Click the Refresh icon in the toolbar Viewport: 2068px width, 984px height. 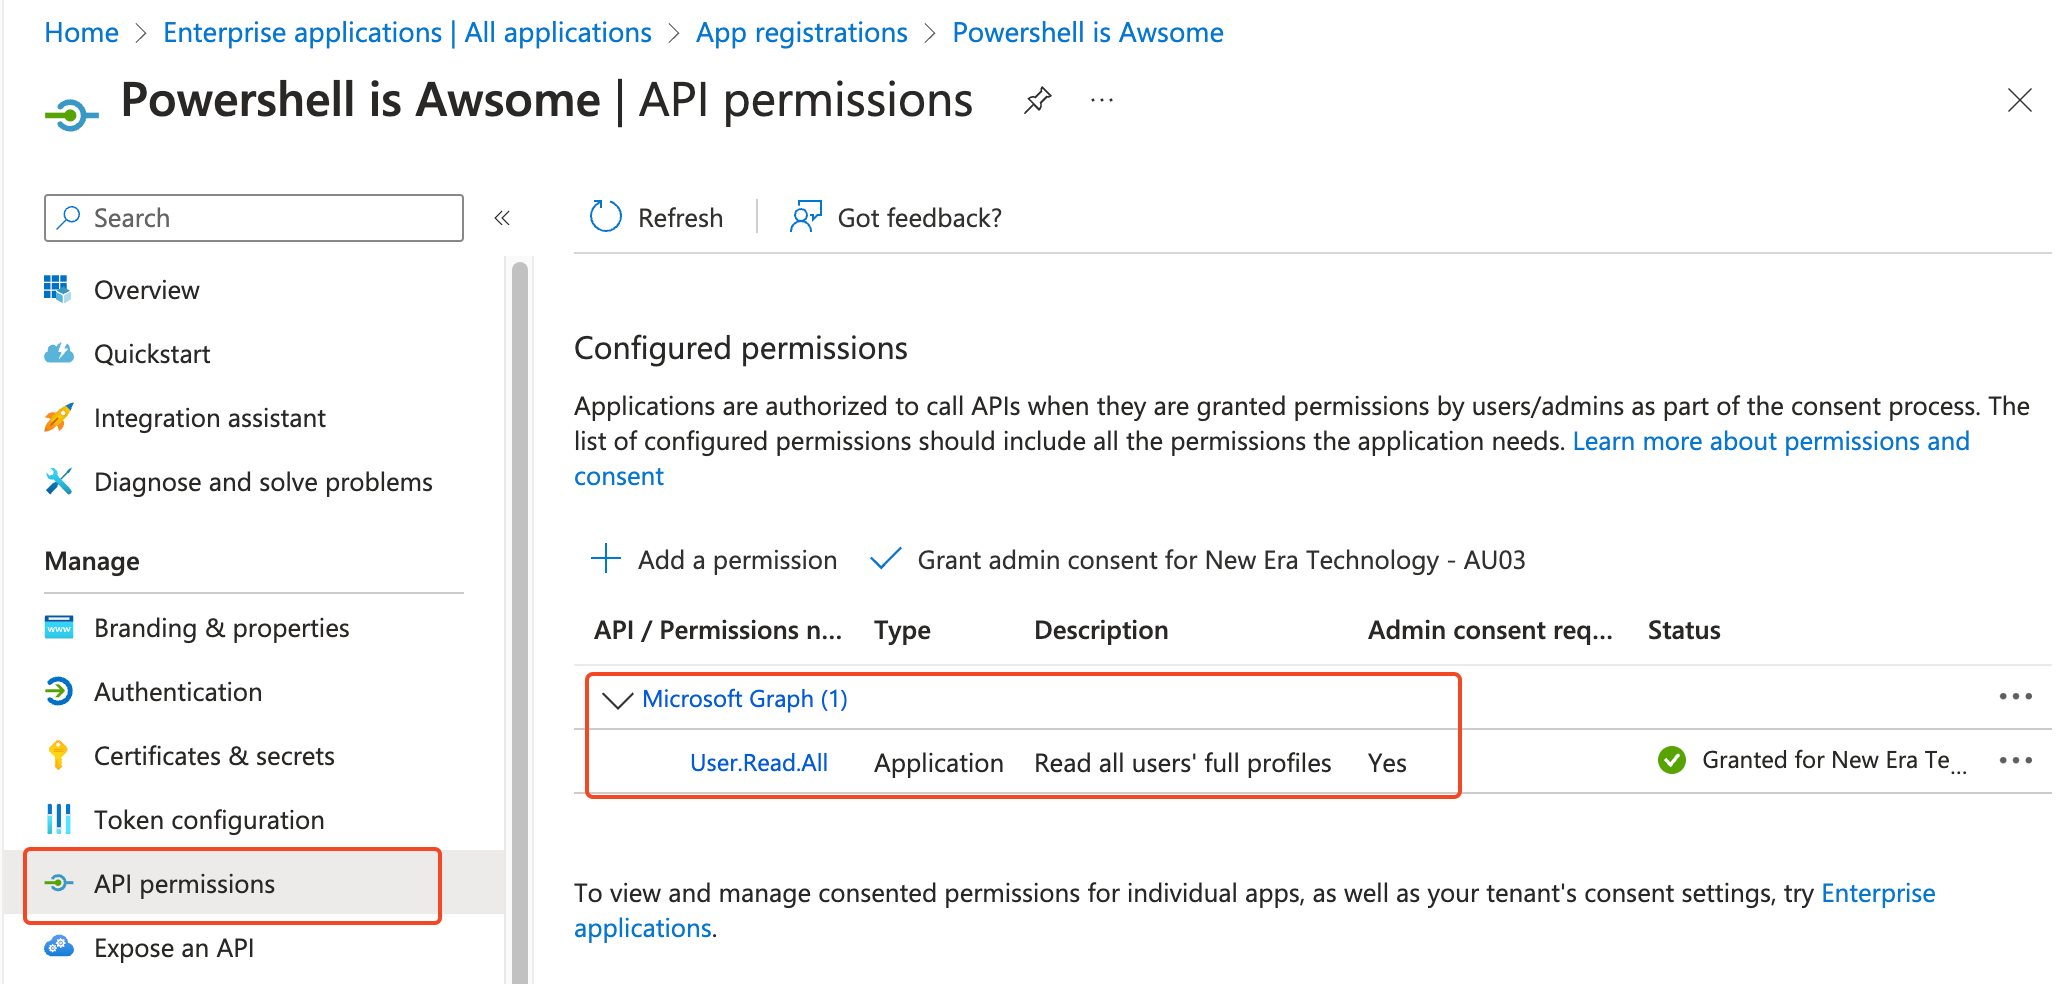[x=606, y=217]
